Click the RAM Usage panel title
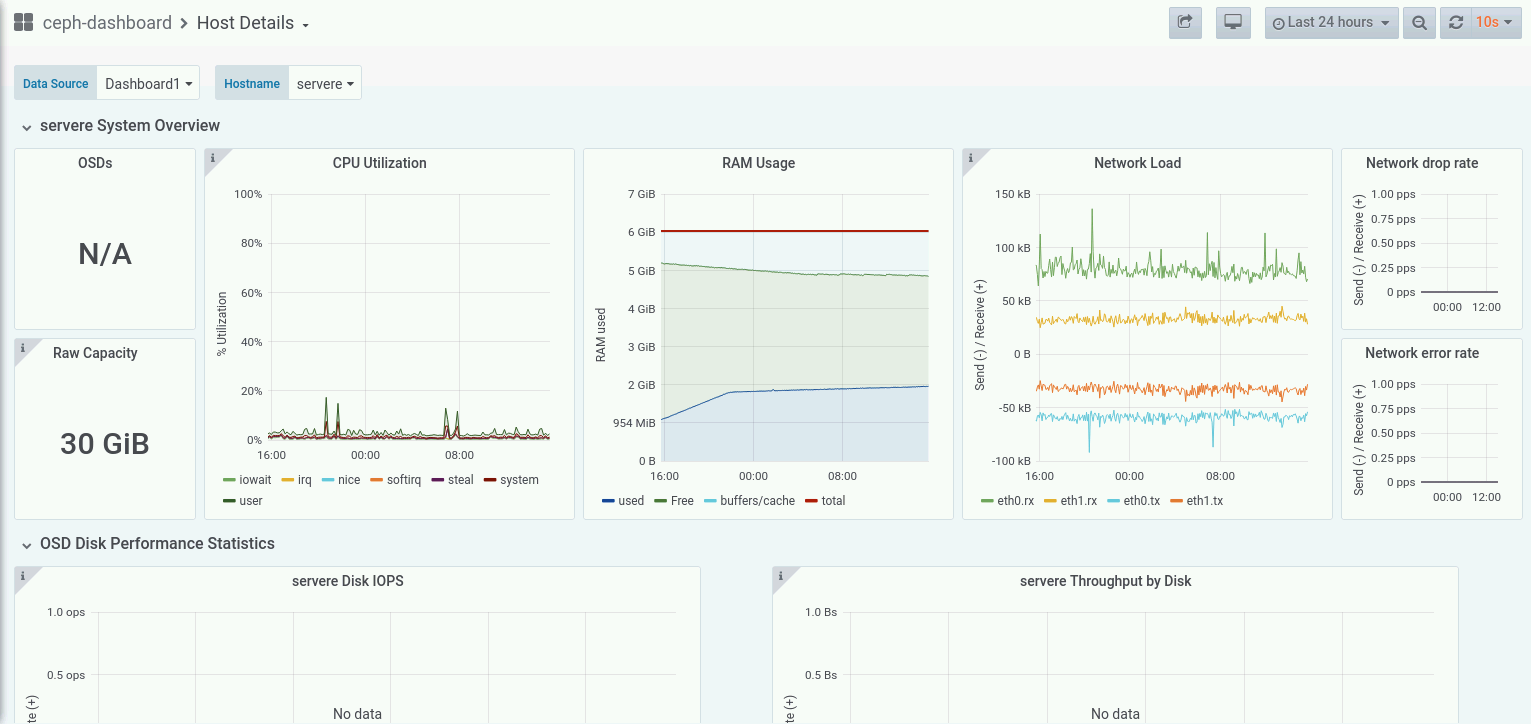The image size is (1531, 724). click(x=758, y=163)
